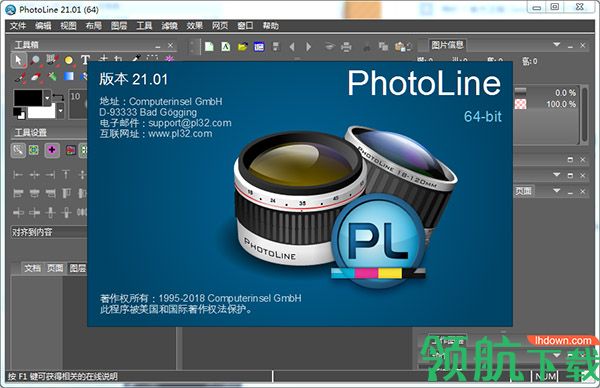
Task: Close the 工具箱 toolbox panel
Action: [x=170, y=46]
